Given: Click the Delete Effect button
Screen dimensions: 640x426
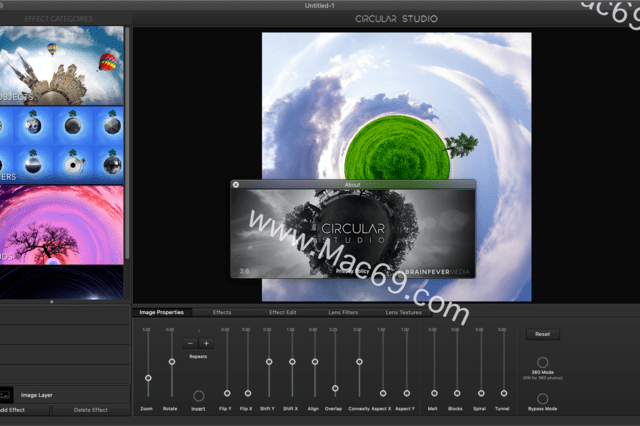Looking at the screenshot, I should (x=91, y=410).
